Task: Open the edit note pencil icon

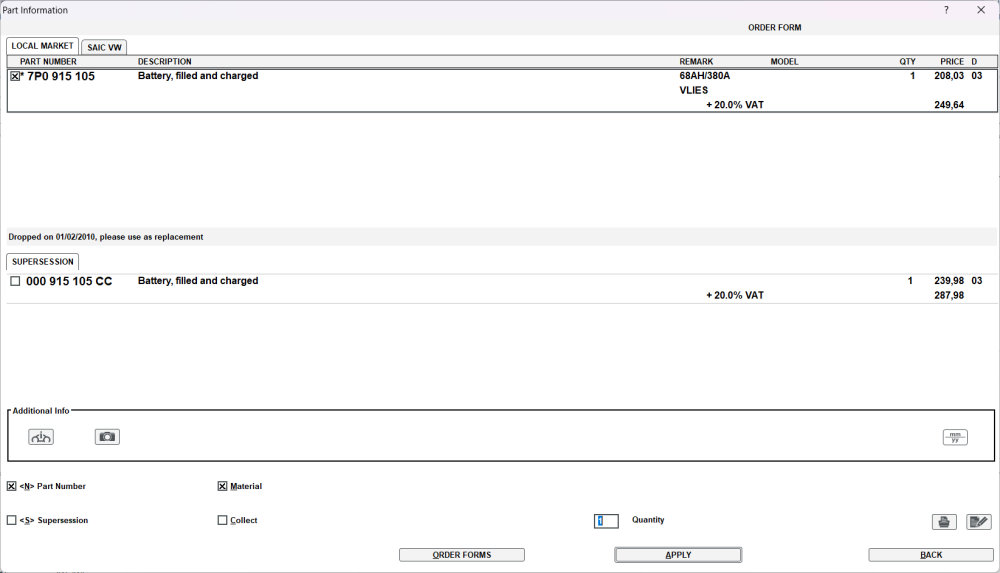Action: click(x=978, y=522)
